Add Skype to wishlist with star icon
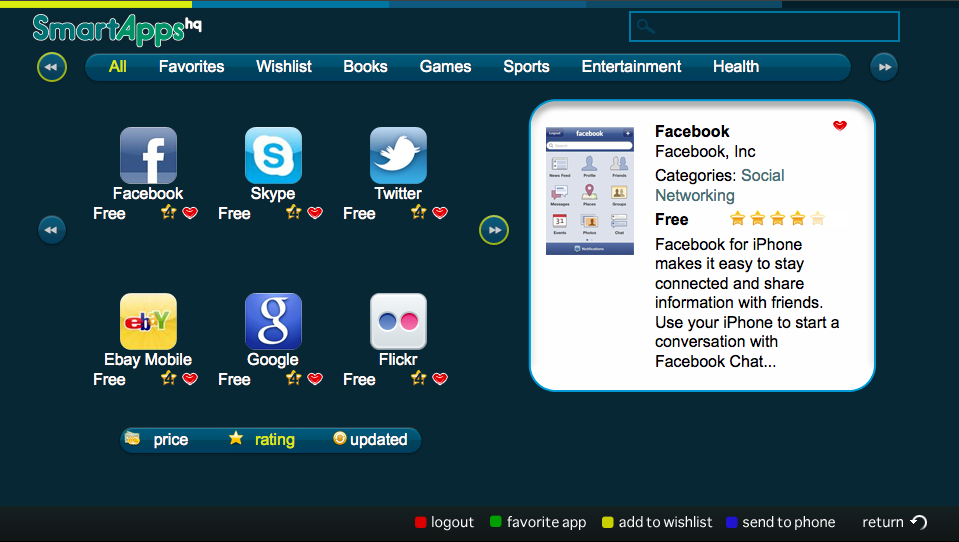959x542 pixels. [294, 212]
